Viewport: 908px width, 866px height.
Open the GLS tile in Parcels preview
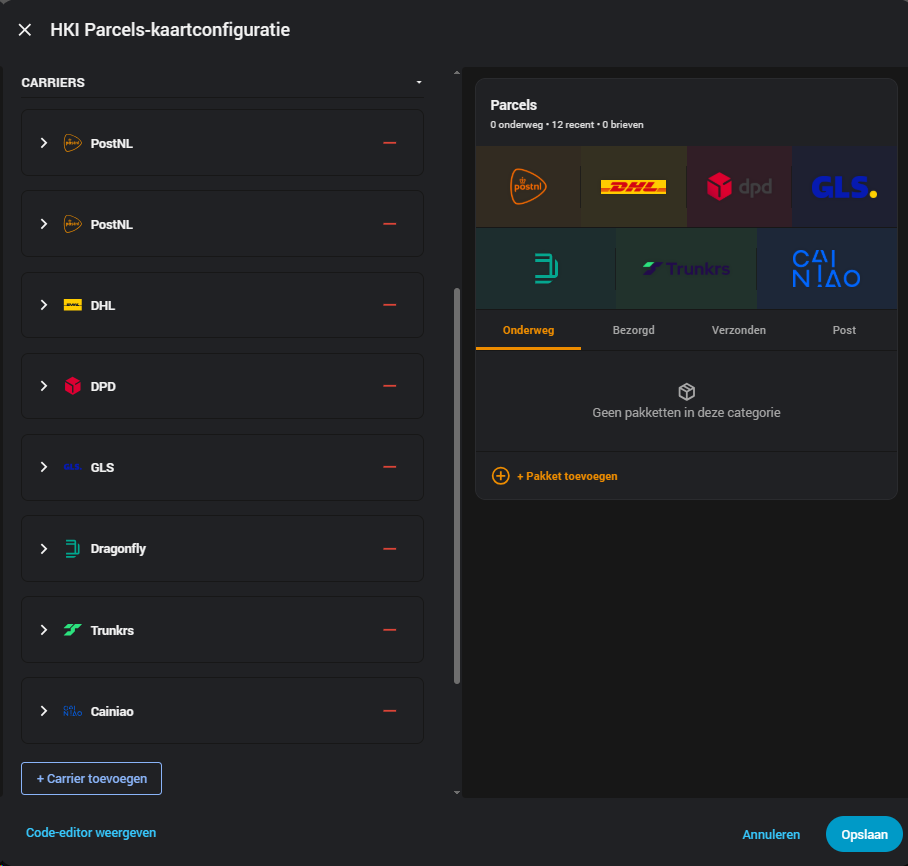[x=844, y=187]
